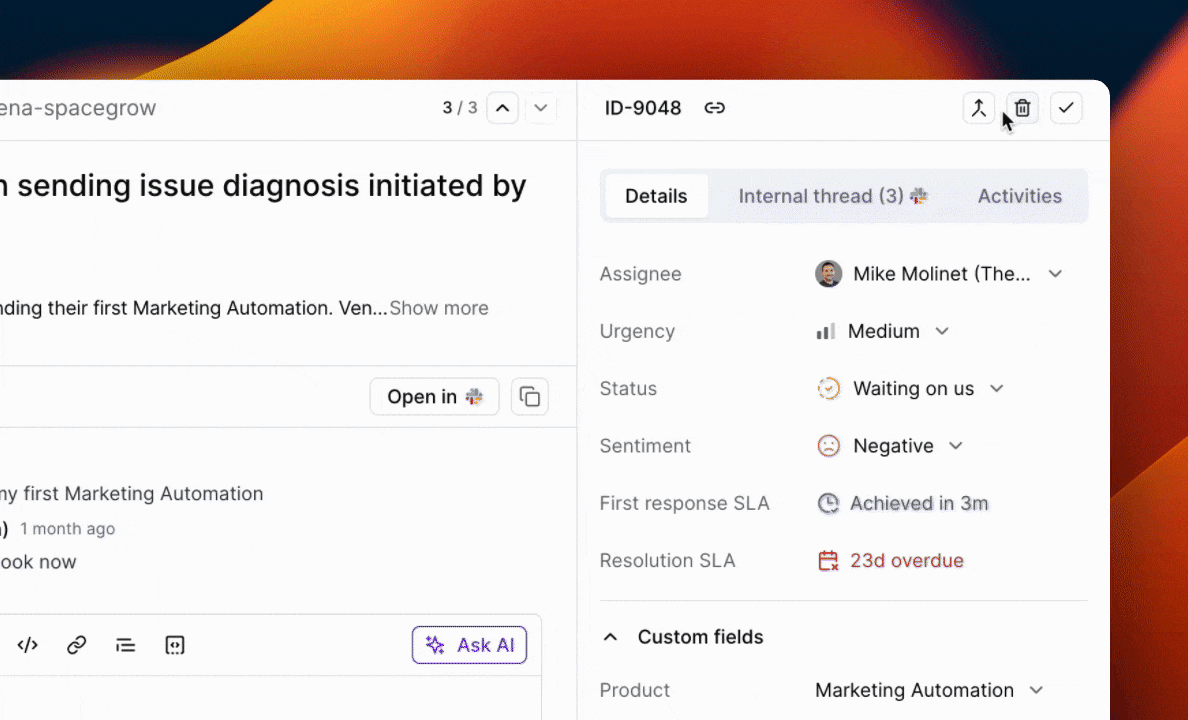This screenshot has height=720, width=1188.
Task: Click the Ask AI button
Action: pos(469,645)
